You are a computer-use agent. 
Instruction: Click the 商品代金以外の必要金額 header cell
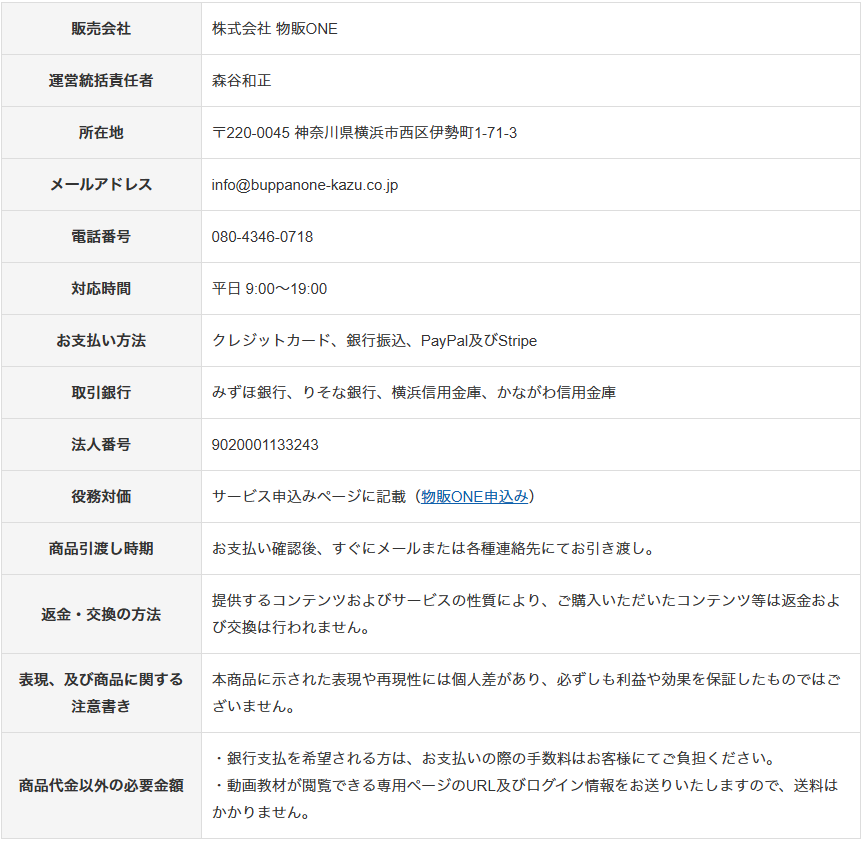point(101,785)
